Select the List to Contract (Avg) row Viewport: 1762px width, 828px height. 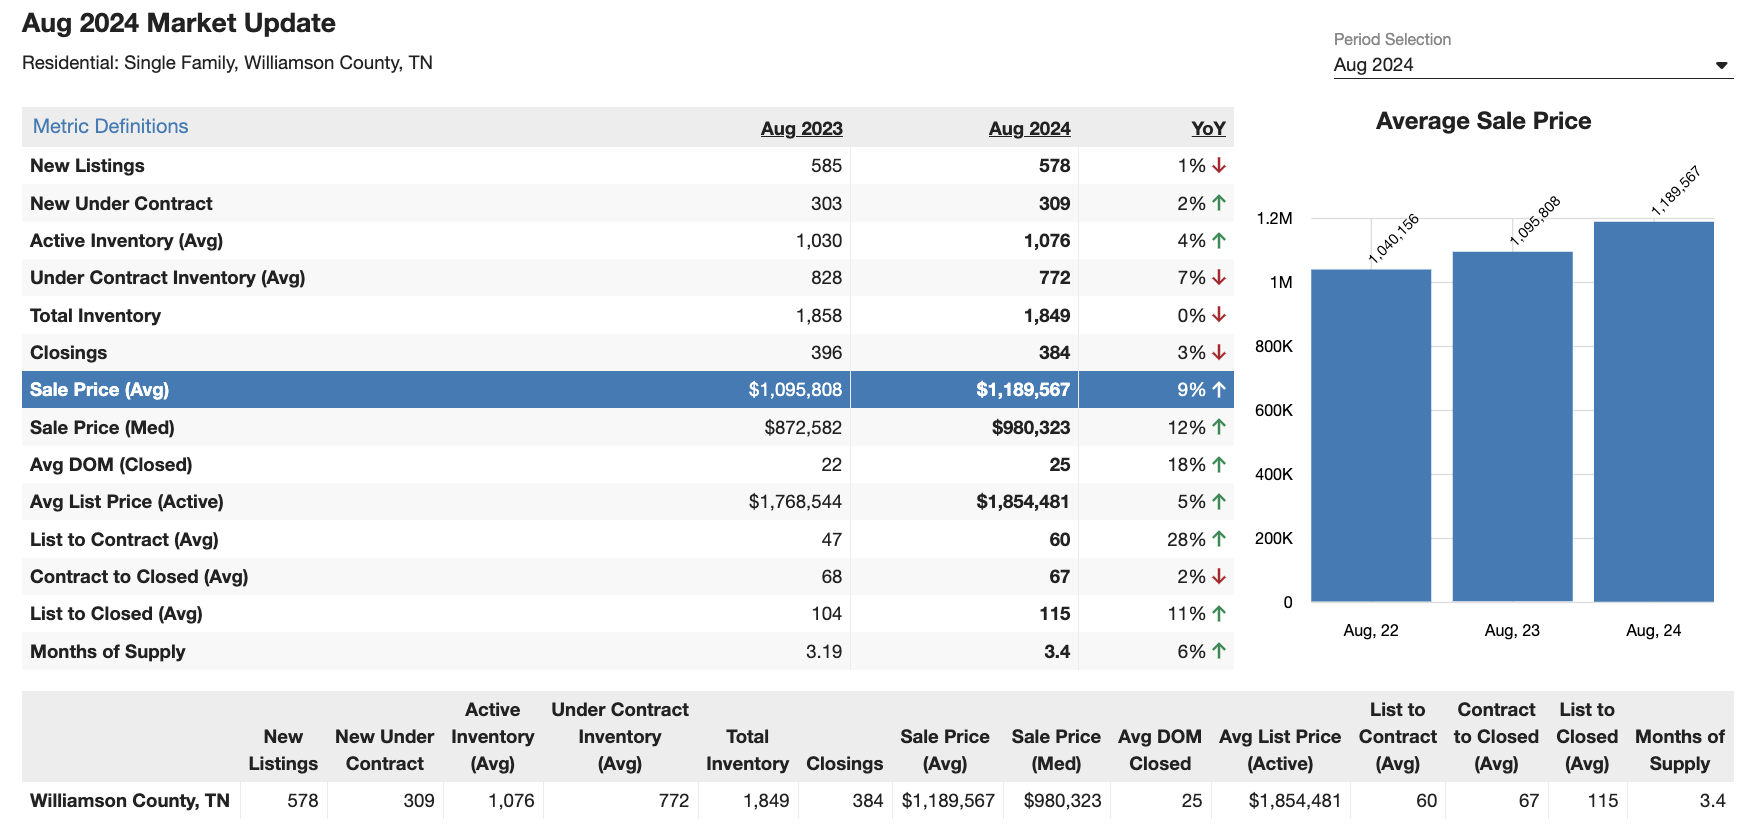(628, 540)
